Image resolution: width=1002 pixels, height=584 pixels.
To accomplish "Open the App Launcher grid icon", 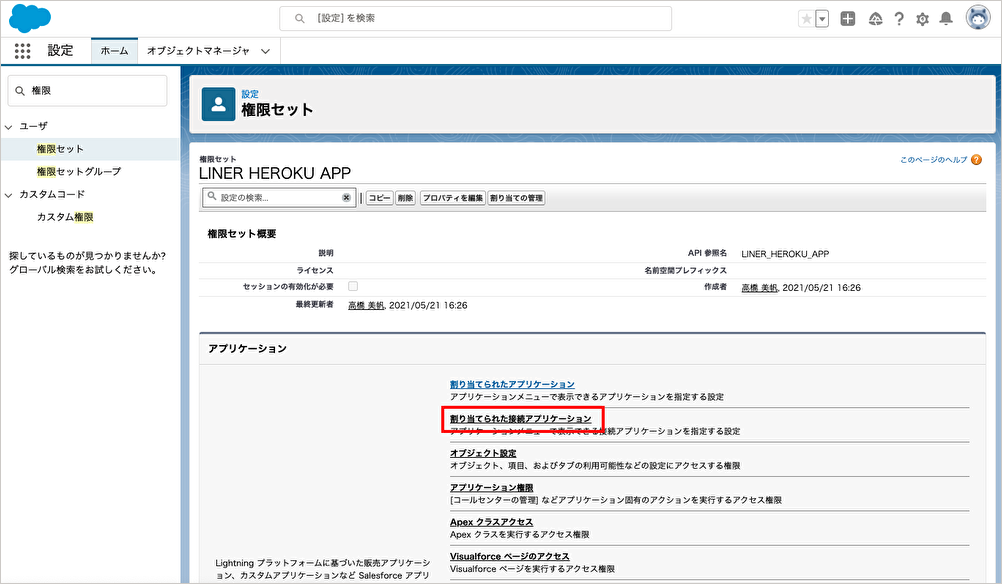I will pos(22,50).
